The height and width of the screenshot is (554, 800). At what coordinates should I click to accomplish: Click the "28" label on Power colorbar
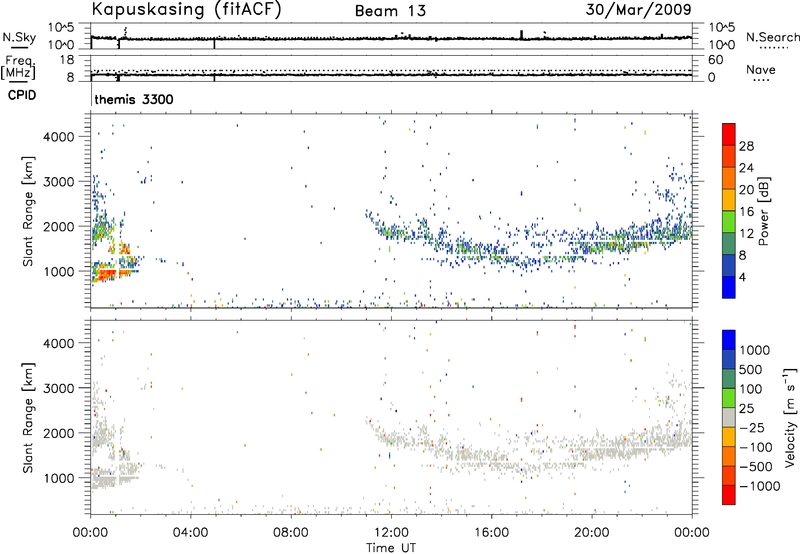(746, 146)
